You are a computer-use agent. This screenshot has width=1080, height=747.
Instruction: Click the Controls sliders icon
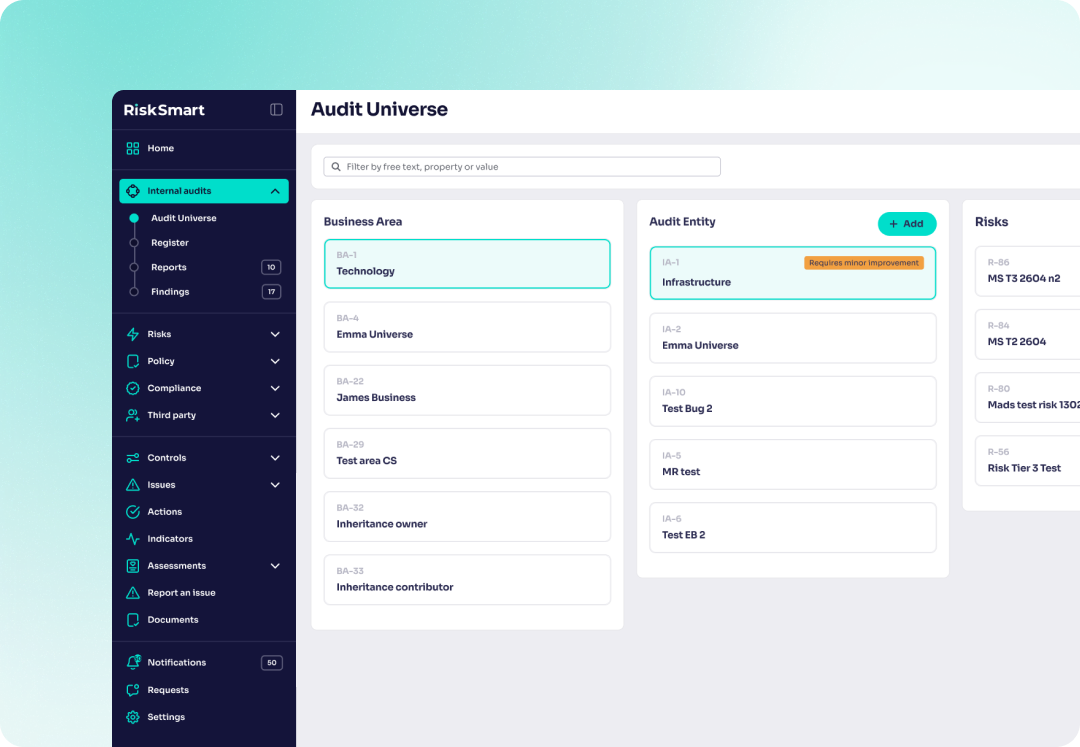coord(133,457)
